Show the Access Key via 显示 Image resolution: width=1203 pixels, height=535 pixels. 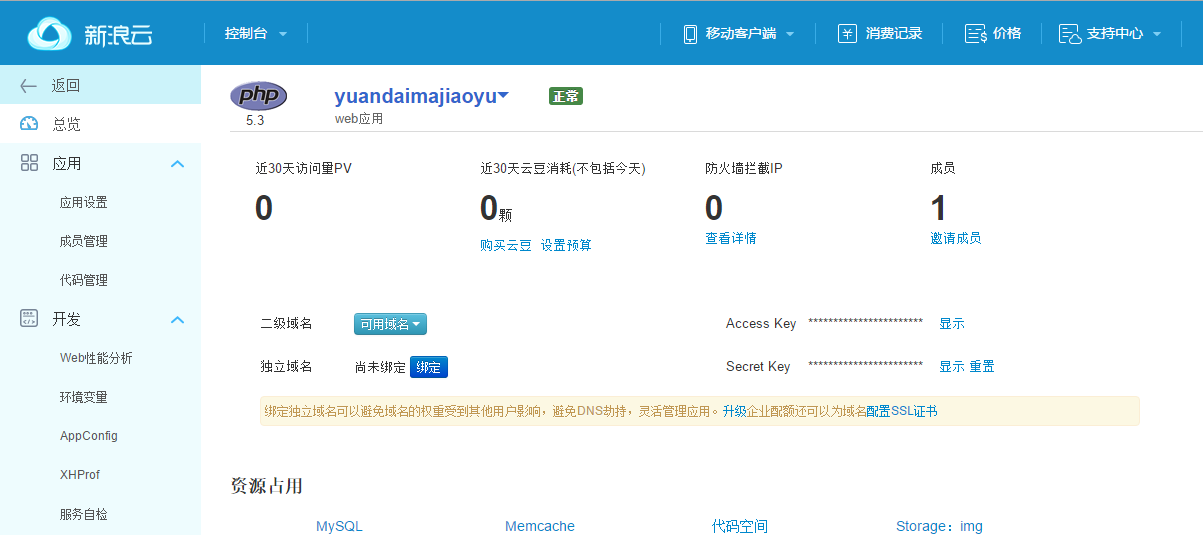tap(952, 324)
